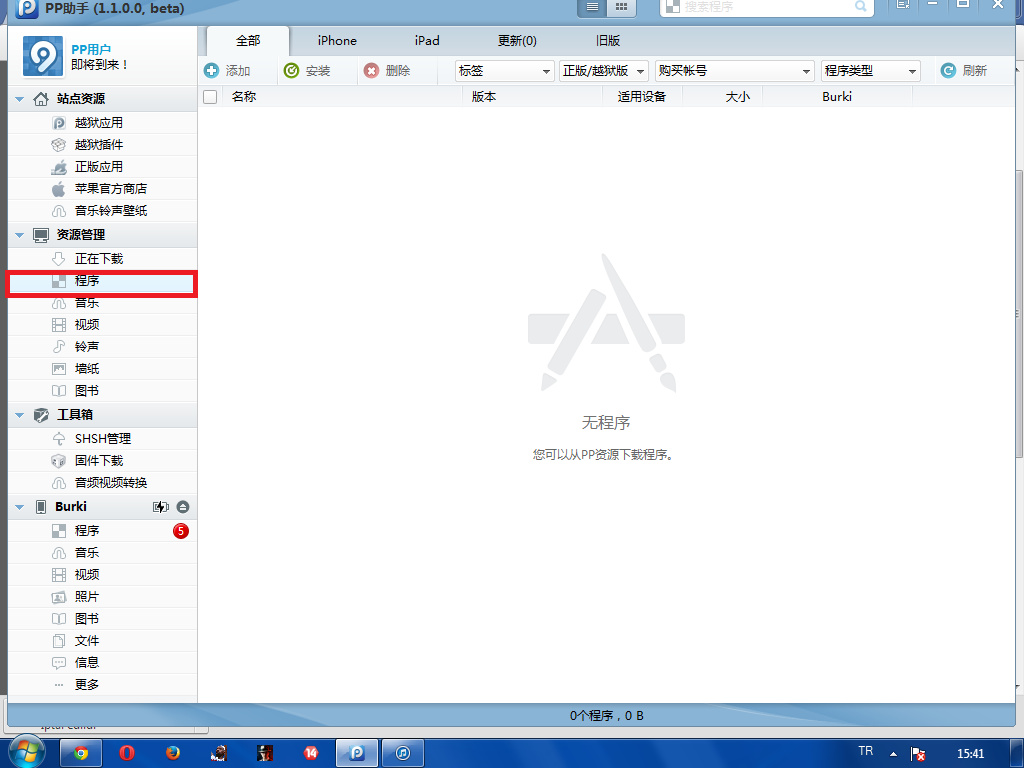This screenshot has height=768, width=1024.
Task: Open the 购买帐号 dropdown
Action: click(x=735, y=71)
